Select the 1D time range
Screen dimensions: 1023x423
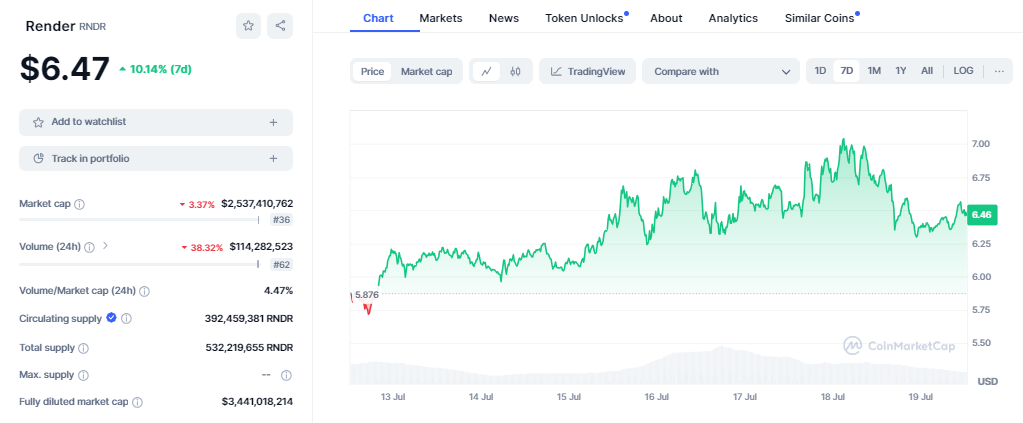pyautogui.click(x=820, y=71)
